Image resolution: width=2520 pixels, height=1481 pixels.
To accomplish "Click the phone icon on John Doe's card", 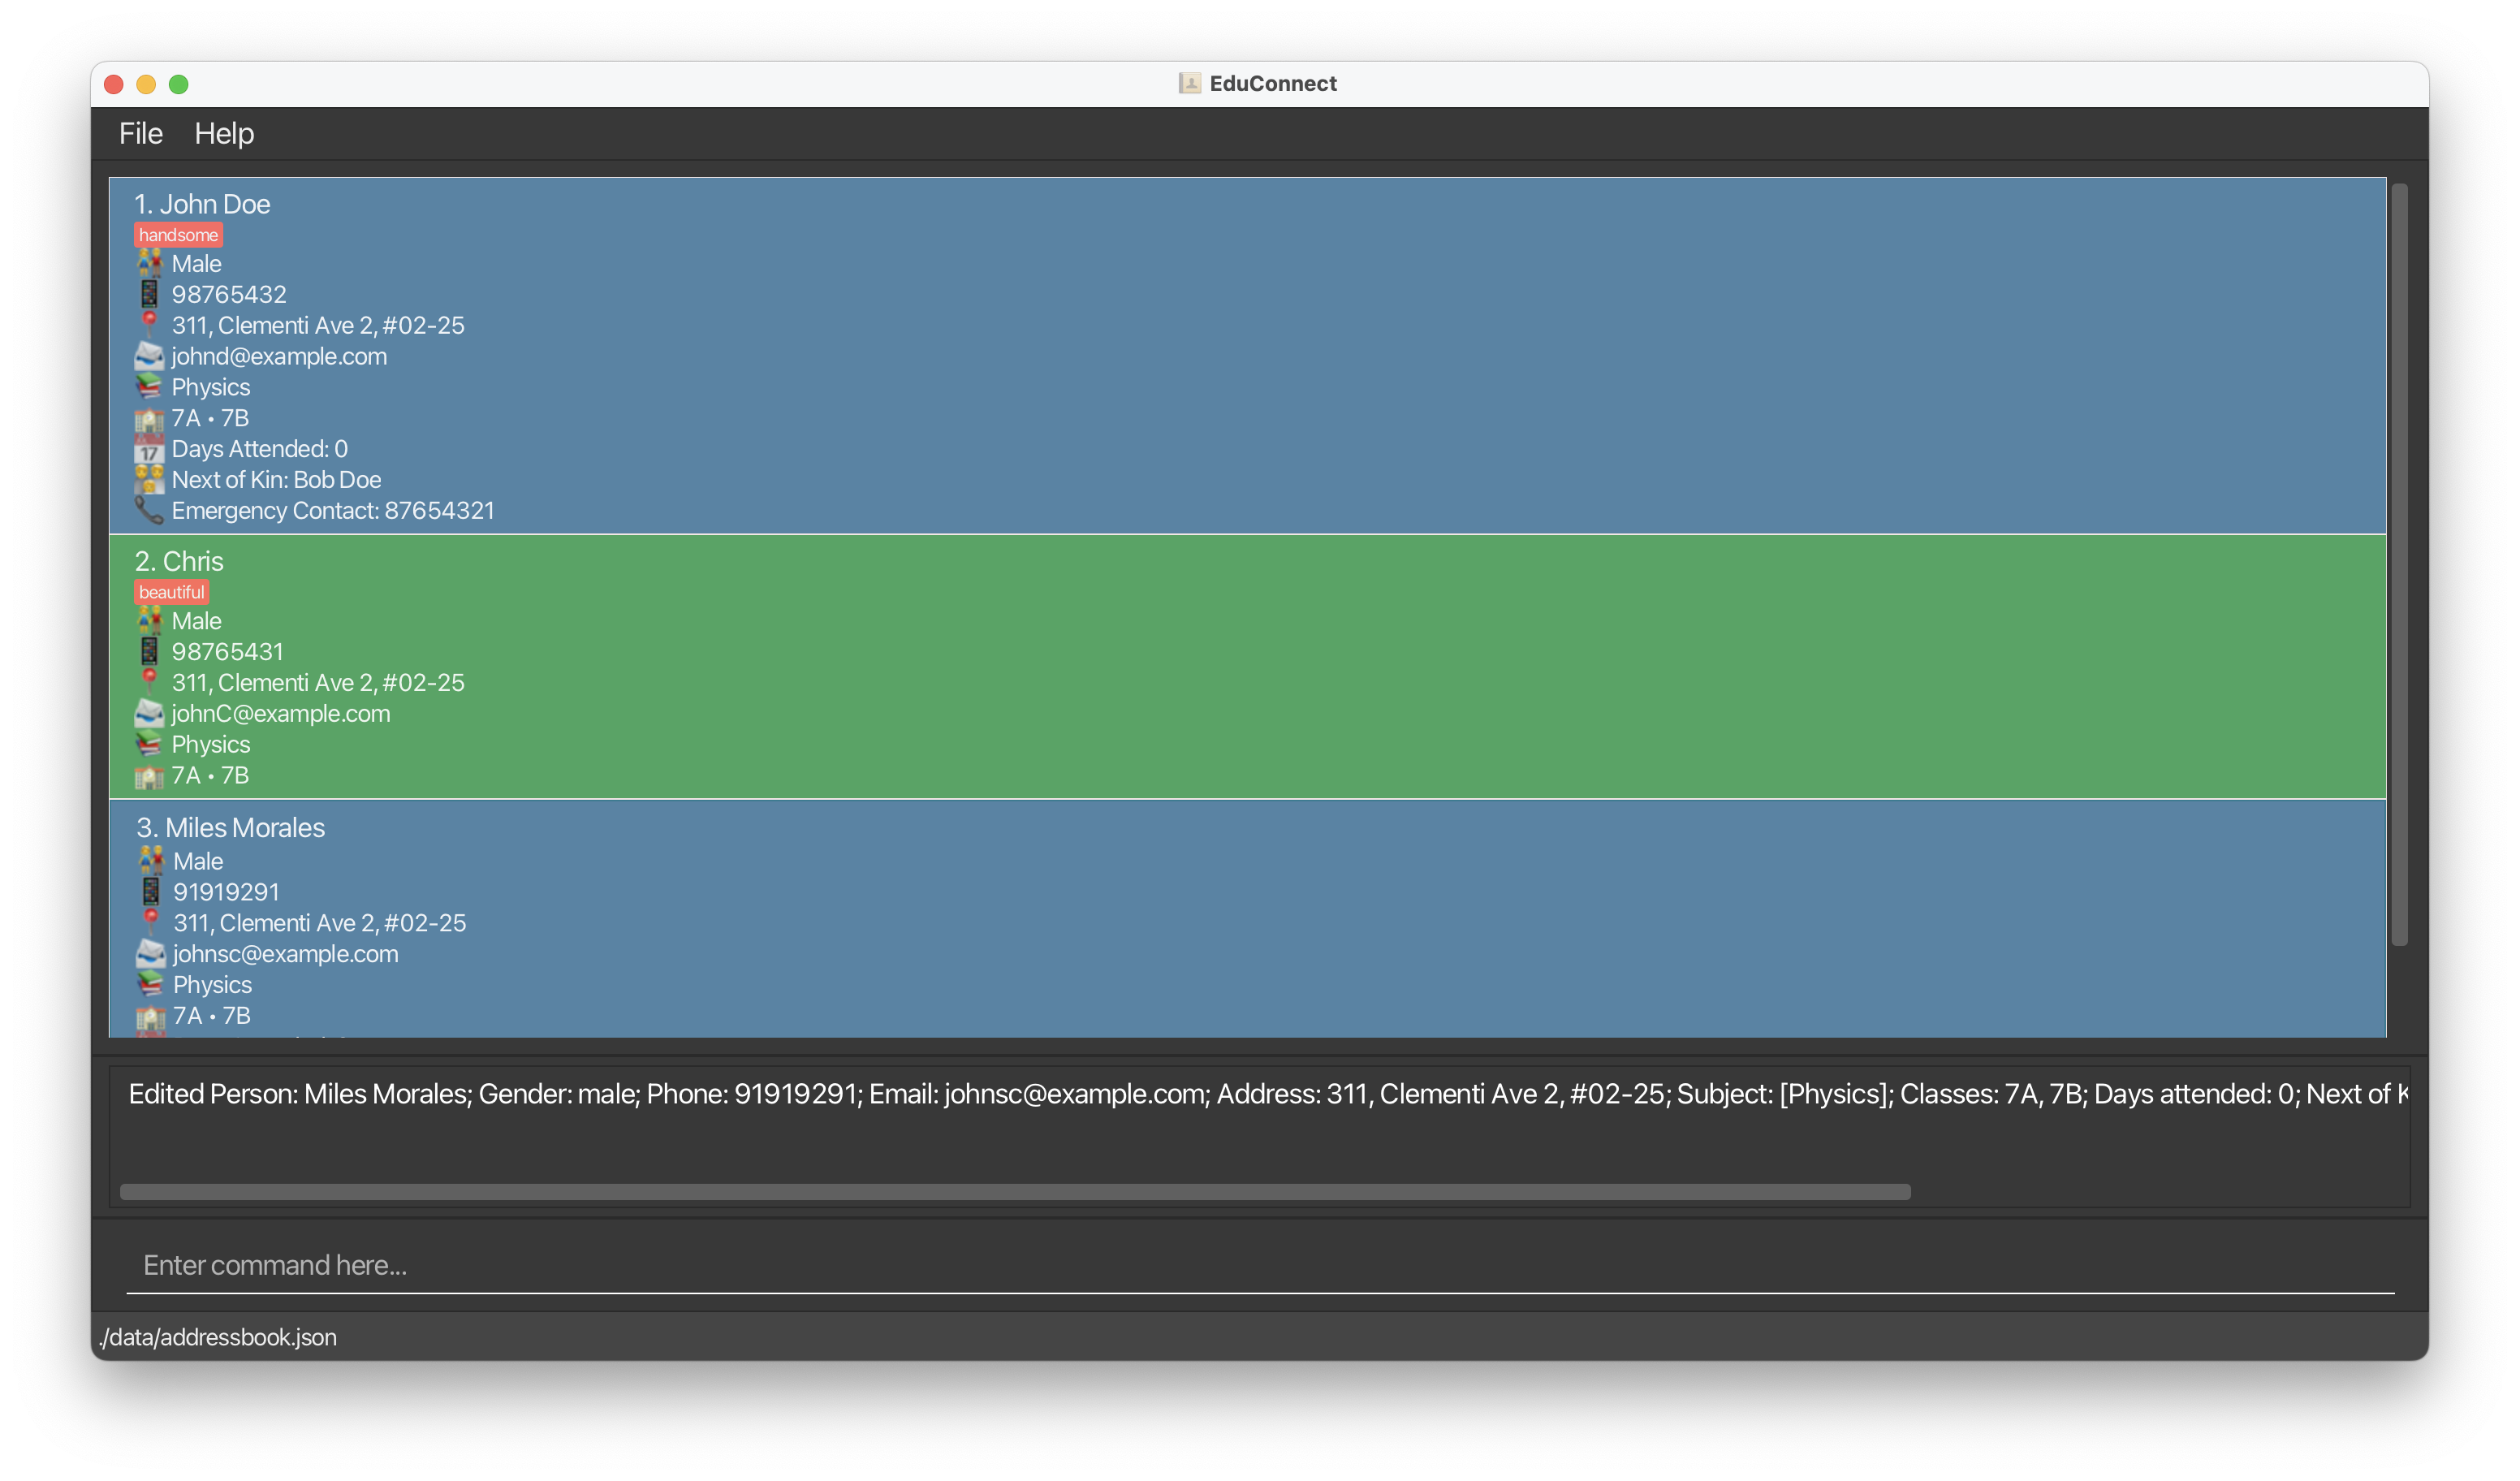I will click(149, 294).
